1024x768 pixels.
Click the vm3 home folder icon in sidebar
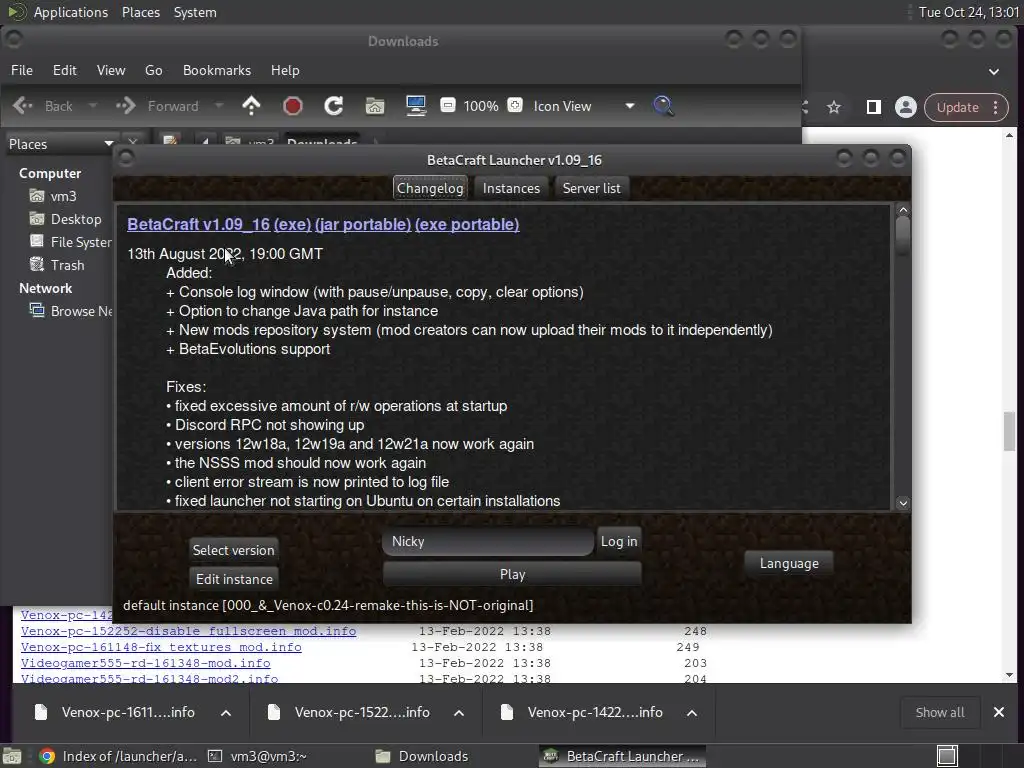[x=37, y=196]
